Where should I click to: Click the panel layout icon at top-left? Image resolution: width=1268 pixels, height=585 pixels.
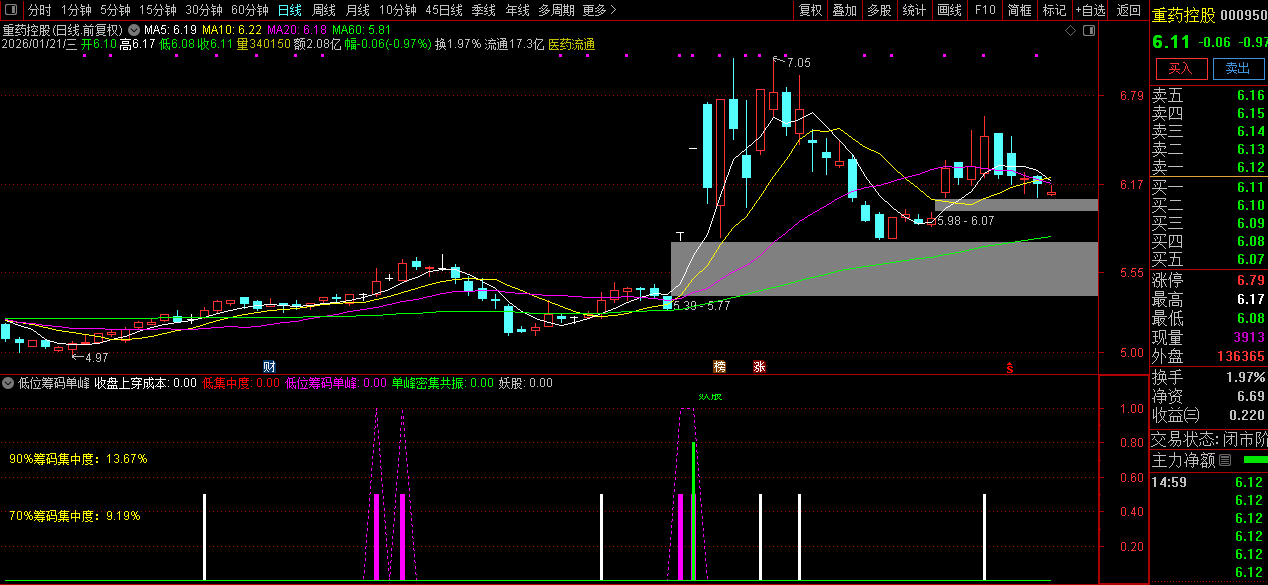click(x=11, y=10)
